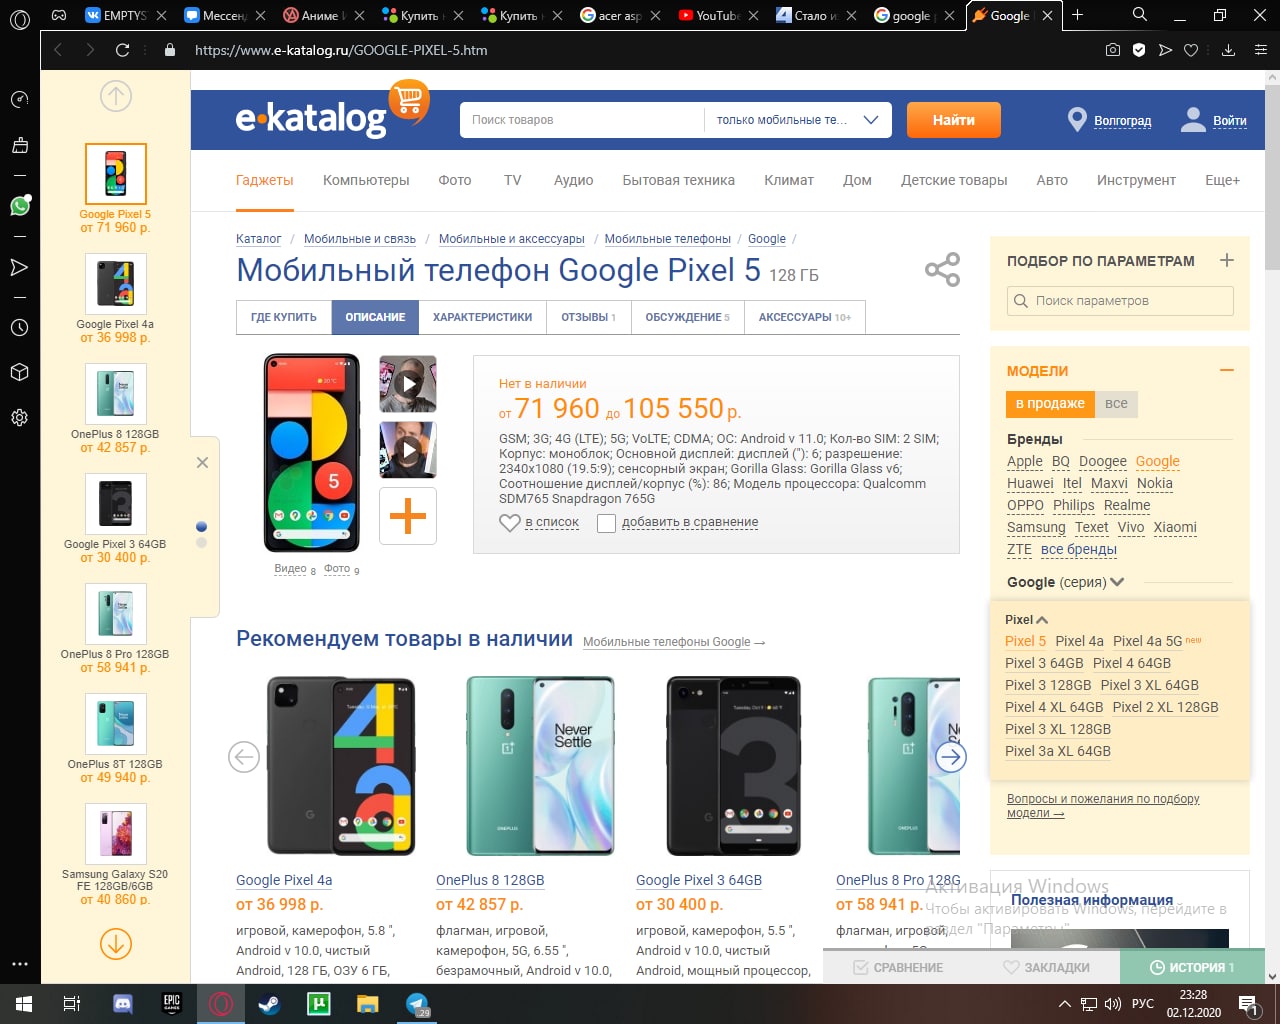Click the product search input field
1280x1024 pixels.
[x=582, y=120]
